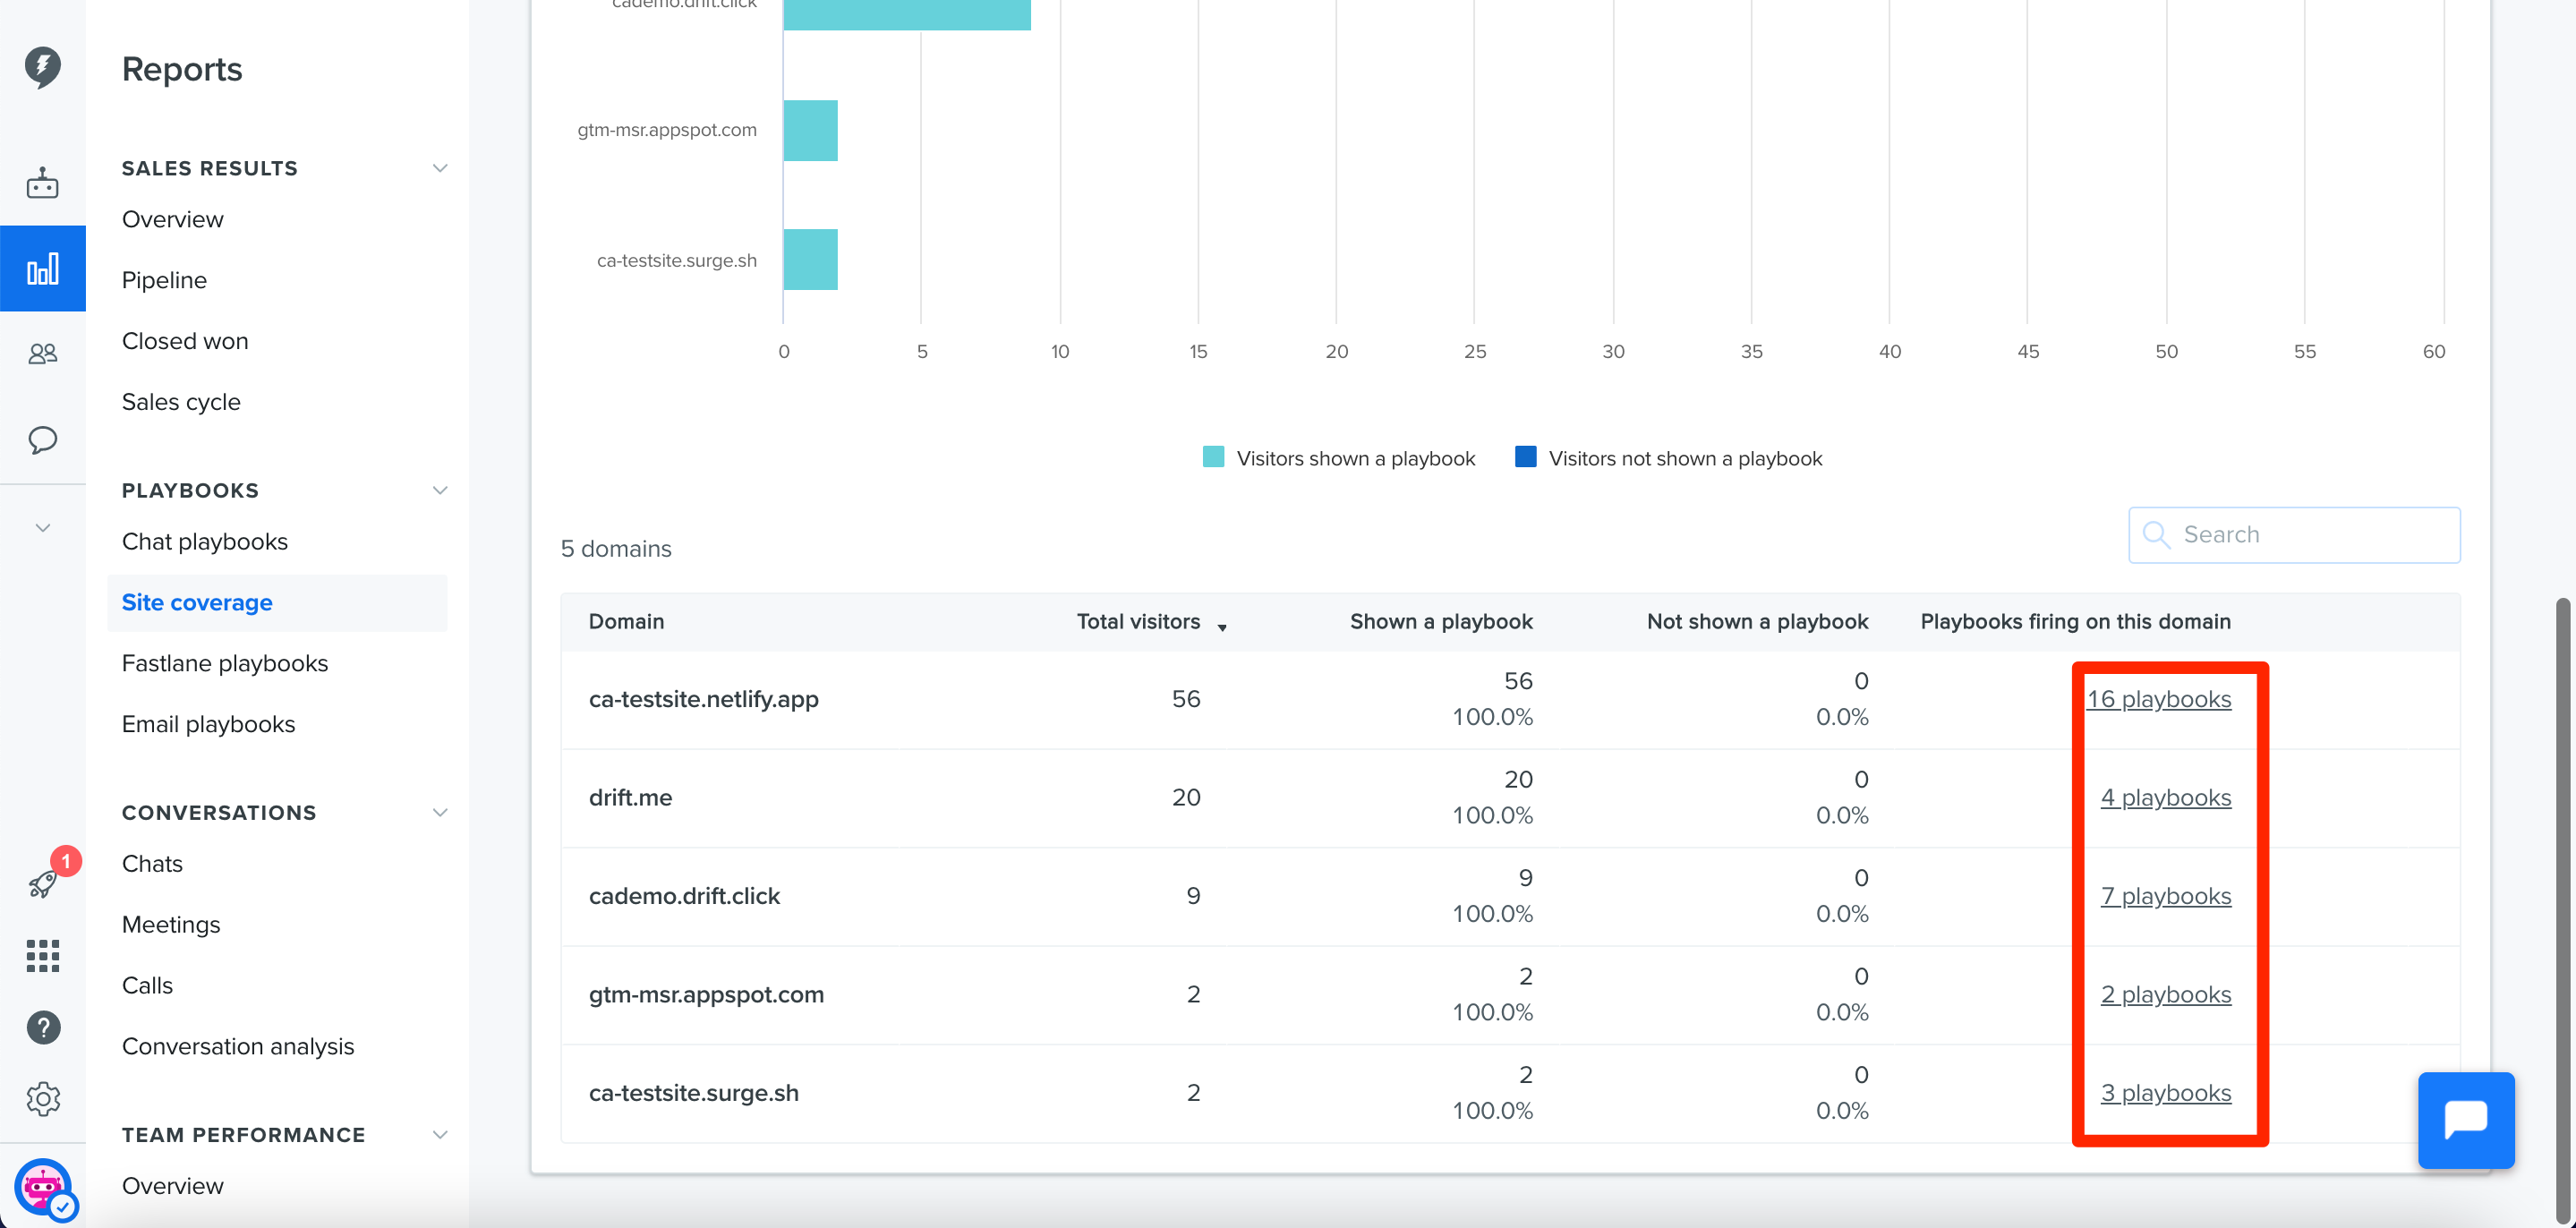This screenshot has height=1228, width=2576.
Task: Open the 7 playbooks link
Action: click(2166, 896)
